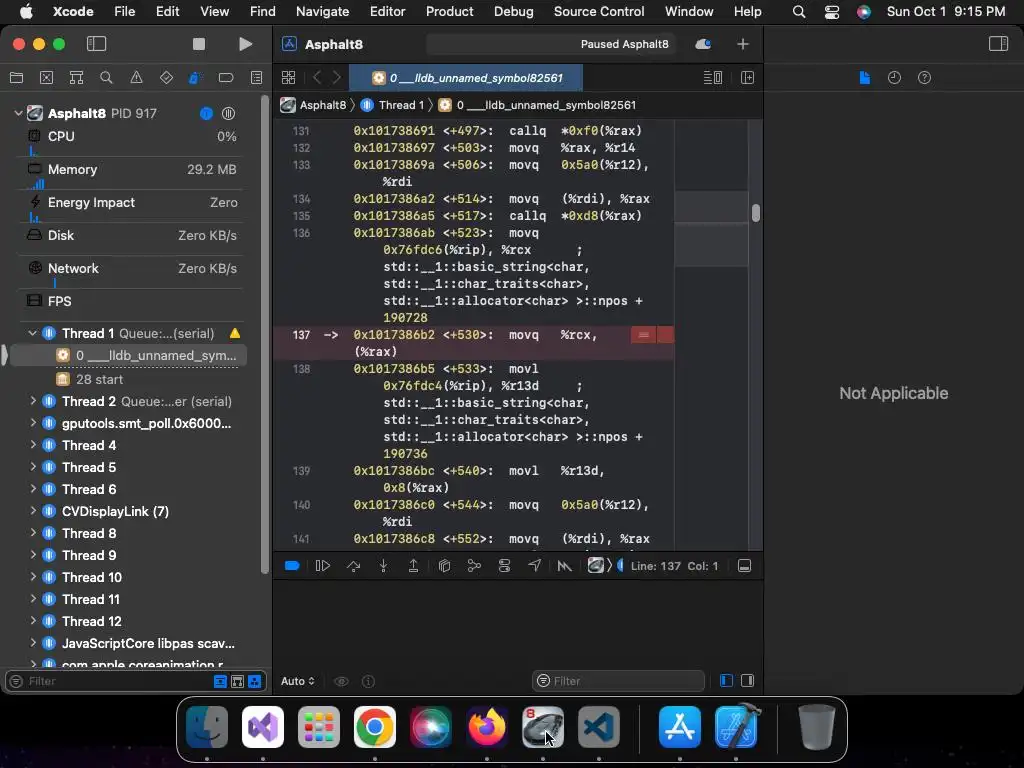The width and height of the screenshot is (1024, 768).
Task: Select the Quick Help inspector icon
Action: tap(925, 78)
